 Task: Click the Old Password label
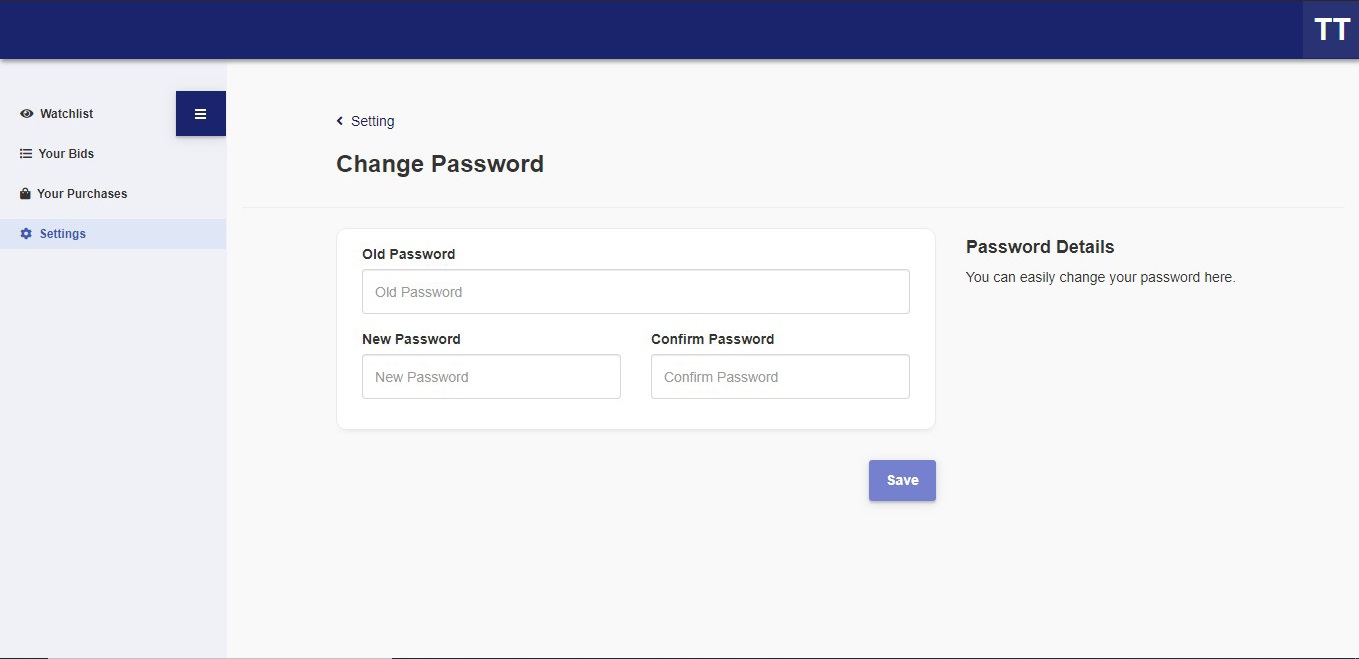click(408, 254)
